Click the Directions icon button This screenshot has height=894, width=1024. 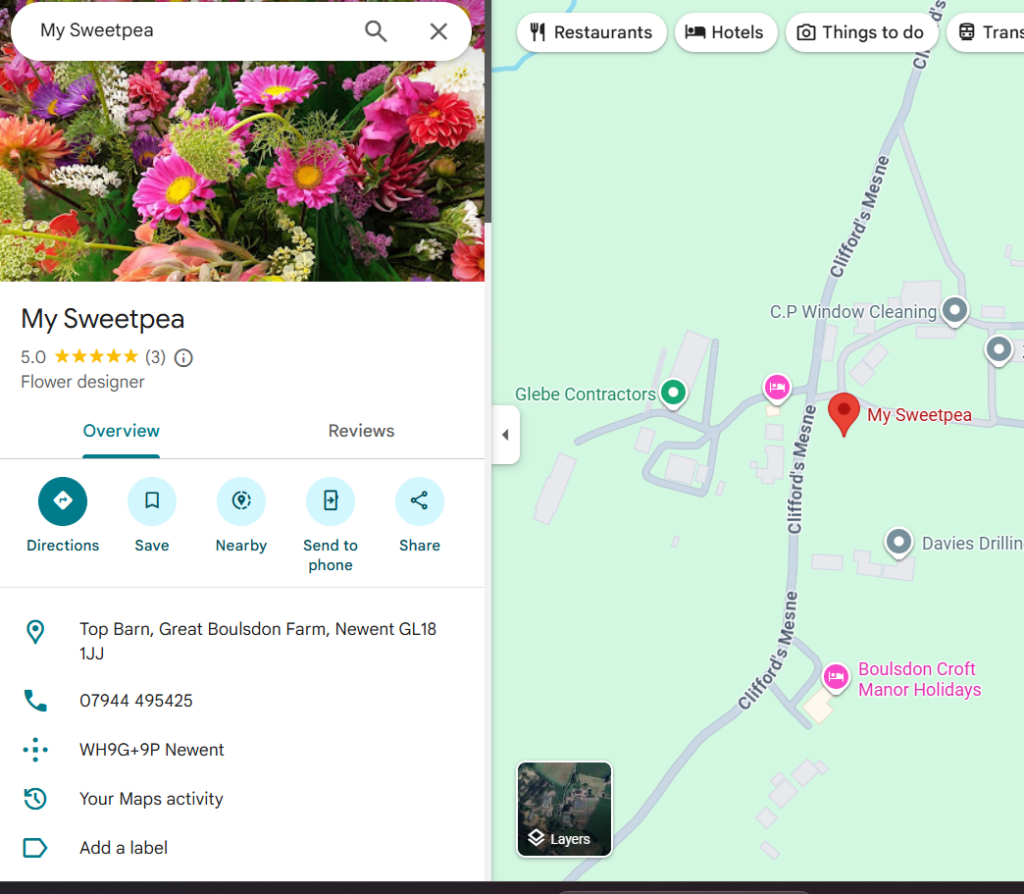62,501
